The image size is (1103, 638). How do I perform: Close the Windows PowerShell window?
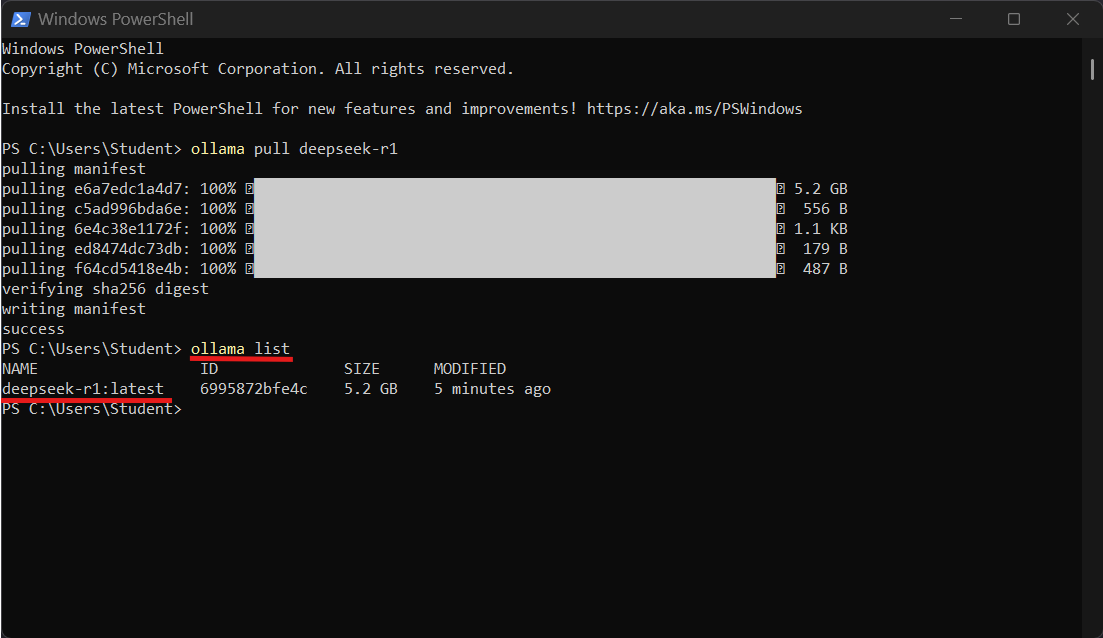click(1072, 19)
